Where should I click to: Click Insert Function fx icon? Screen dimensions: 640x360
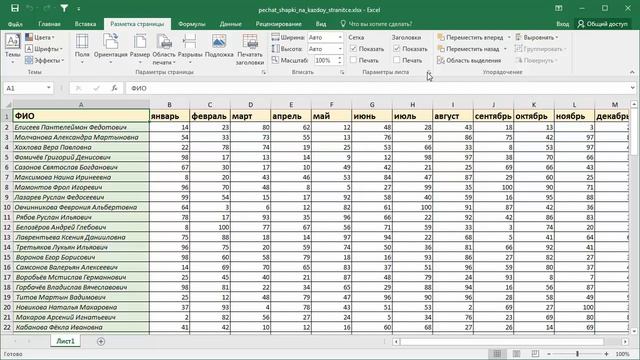click(x=115, y=88)
